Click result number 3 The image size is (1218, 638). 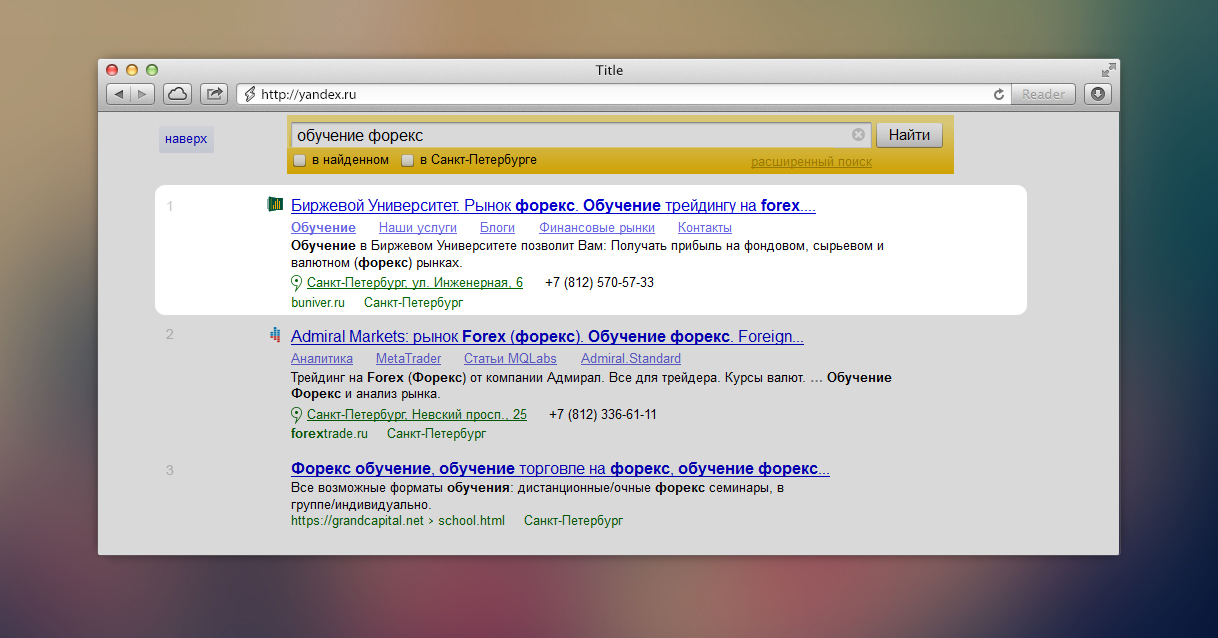click(170, 470)
